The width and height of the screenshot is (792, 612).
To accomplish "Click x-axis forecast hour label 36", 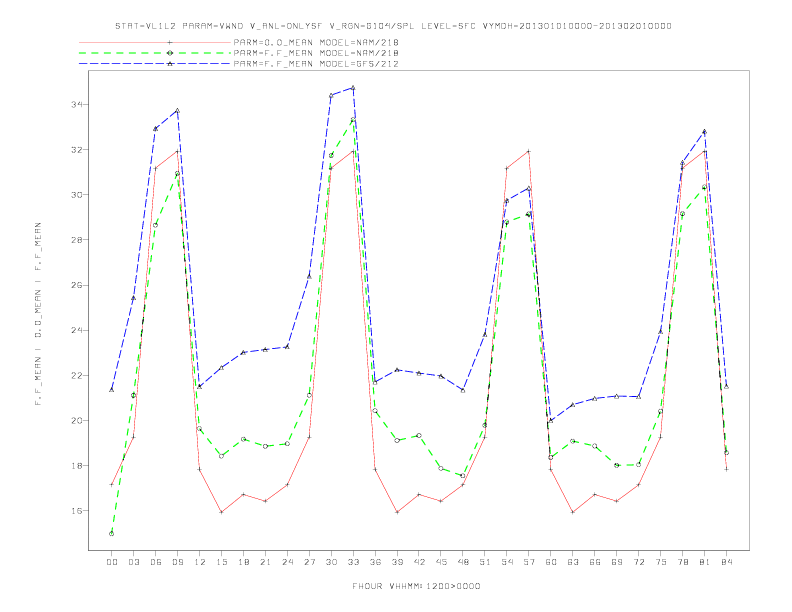I will (x=375, y=562).
